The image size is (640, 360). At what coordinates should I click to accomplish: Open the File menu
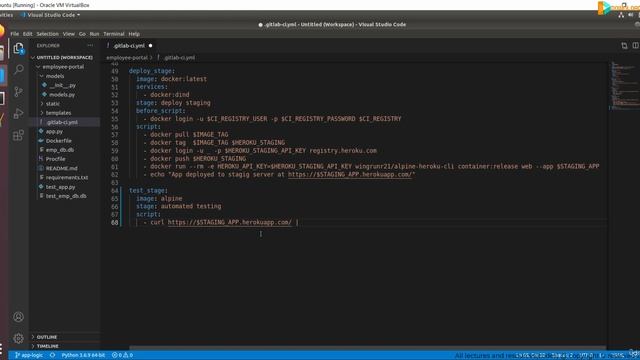click(x=15, y=34)
